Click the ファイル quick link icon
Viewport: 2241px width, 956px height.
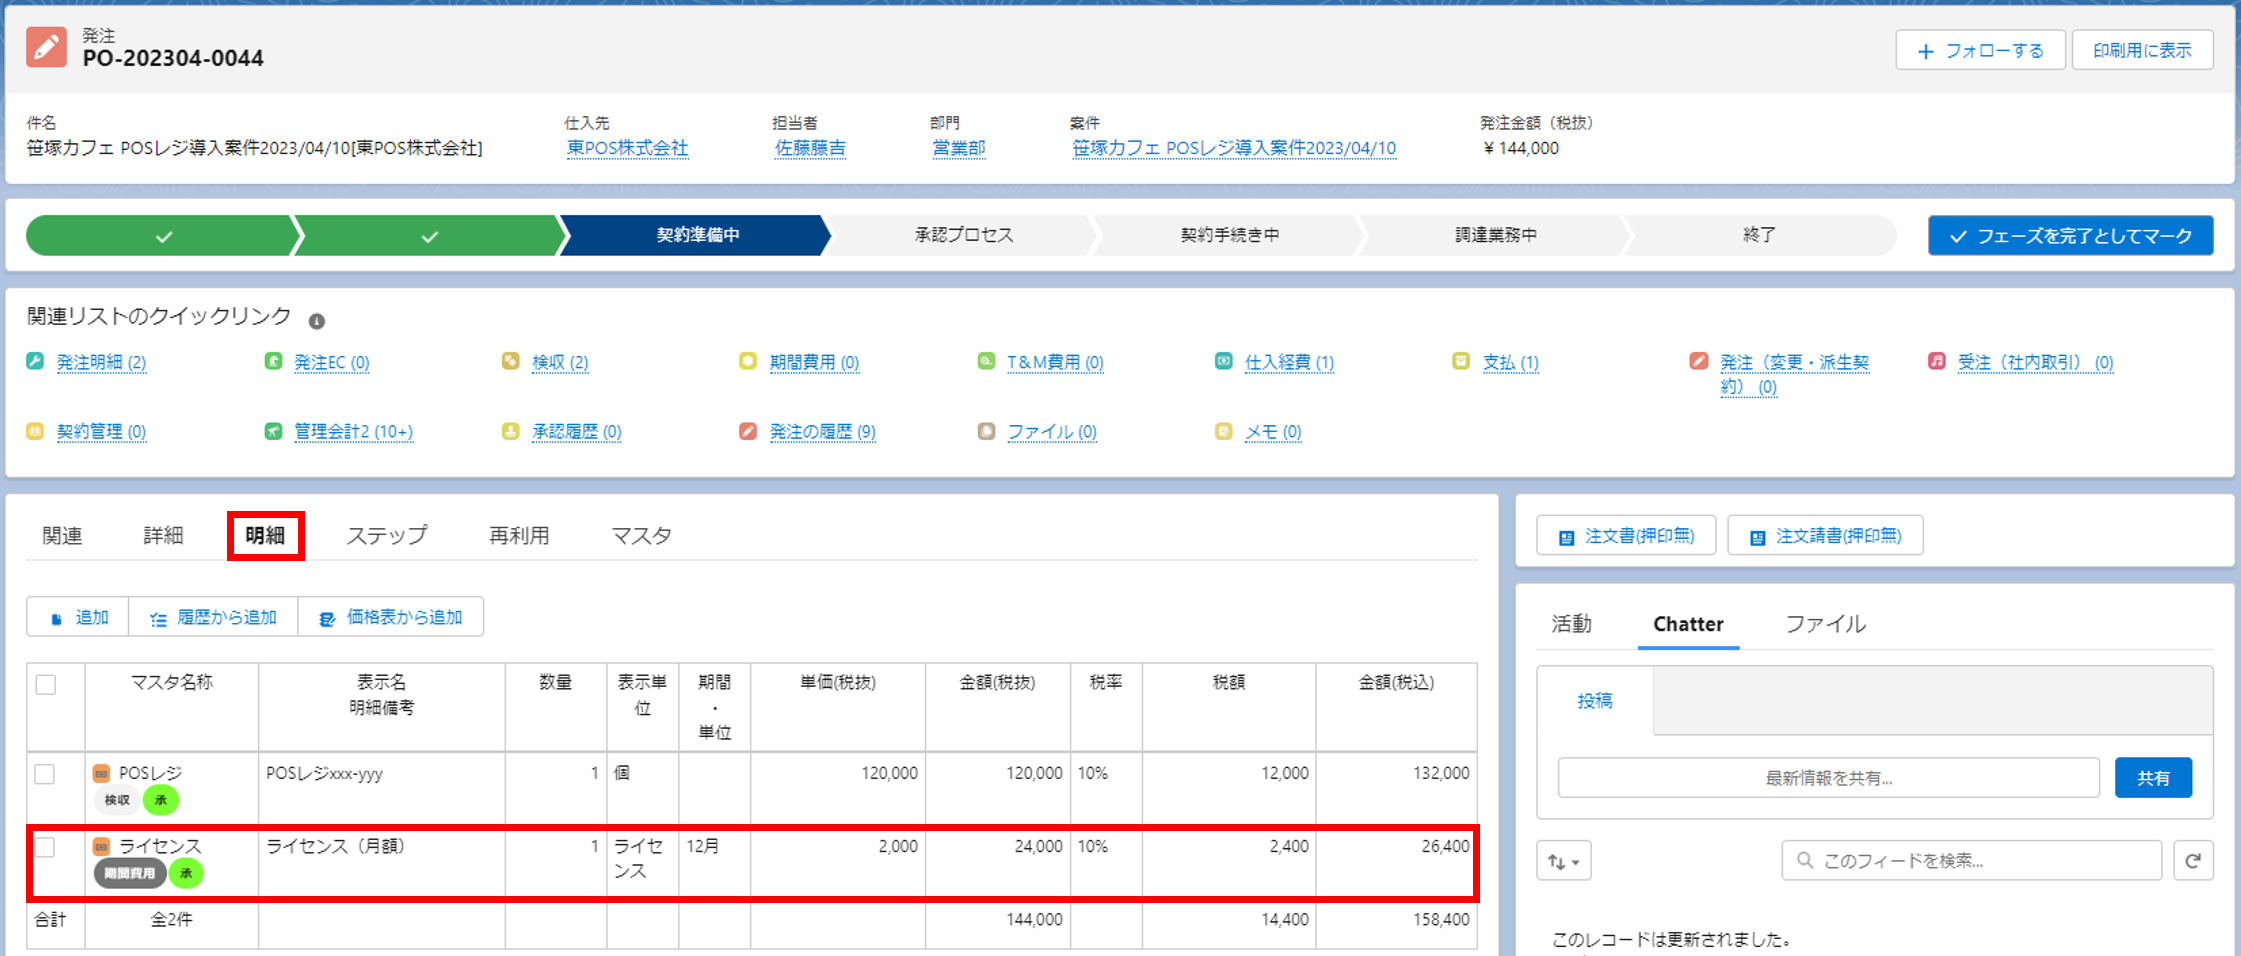(x=986, y=431)
